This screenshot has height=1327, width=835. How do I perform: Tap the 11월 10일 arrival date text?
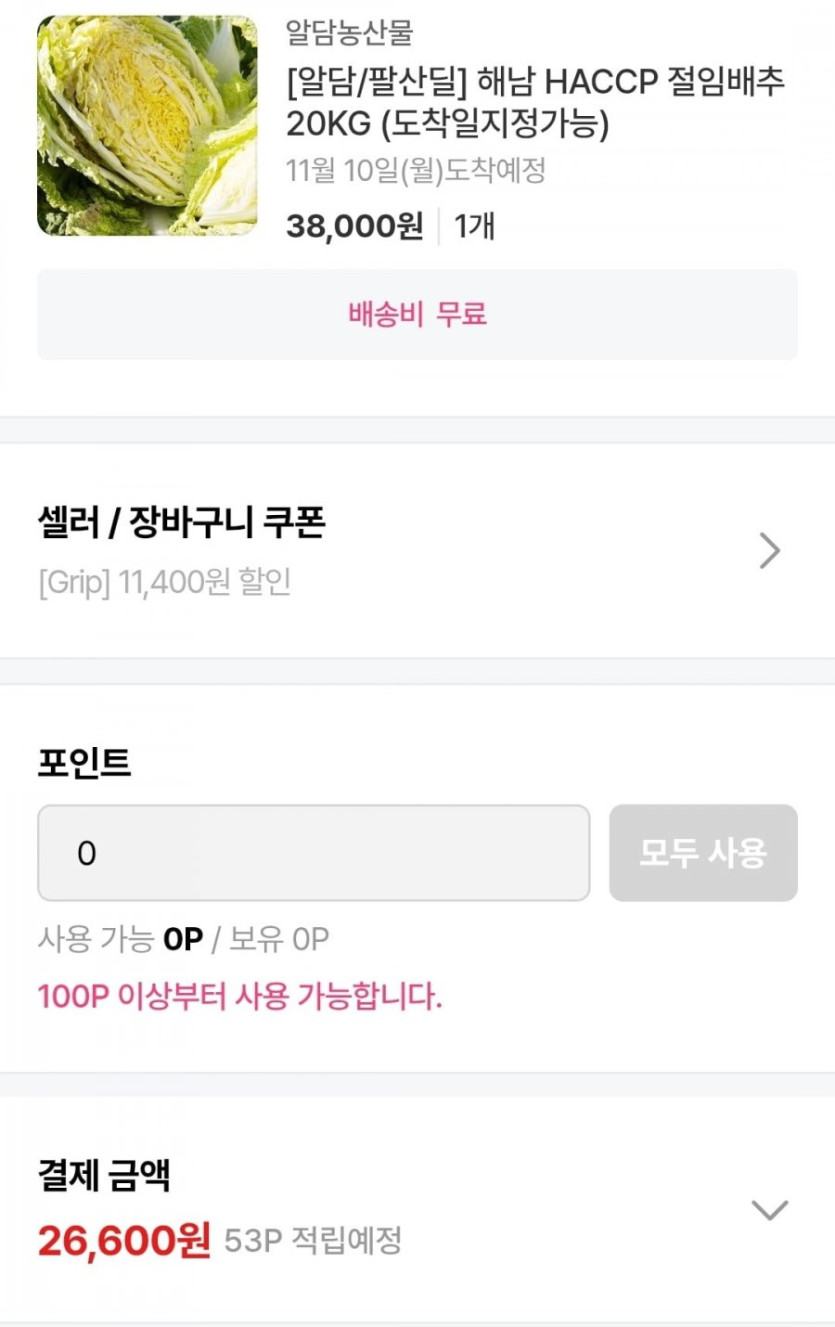415,171
